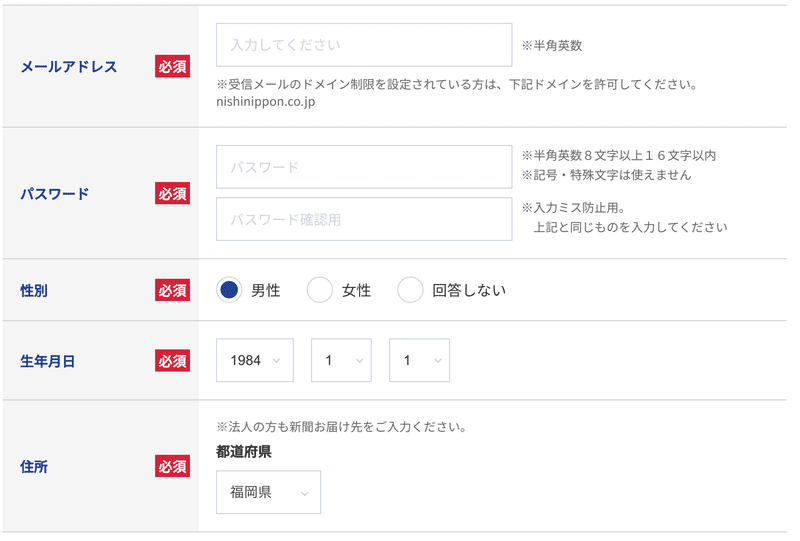Click the 必須 badge beside パスワード

(x=172, y=193)
